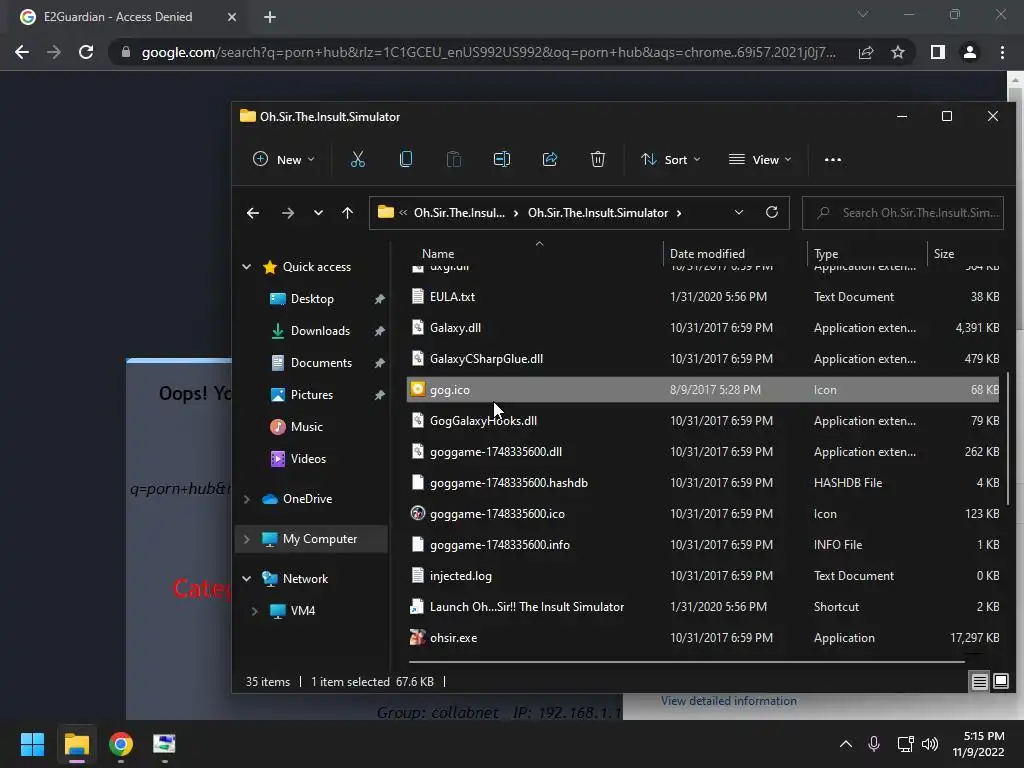Click the file list vertical scrollbar
Screen dimensions: 1024x768
pyautogui.click(x=1009, y=438)
